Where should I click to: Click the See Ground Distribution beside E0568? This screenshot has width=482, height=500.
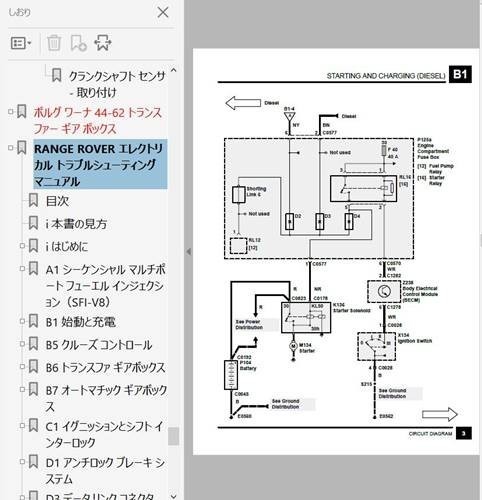click(285, 404)
